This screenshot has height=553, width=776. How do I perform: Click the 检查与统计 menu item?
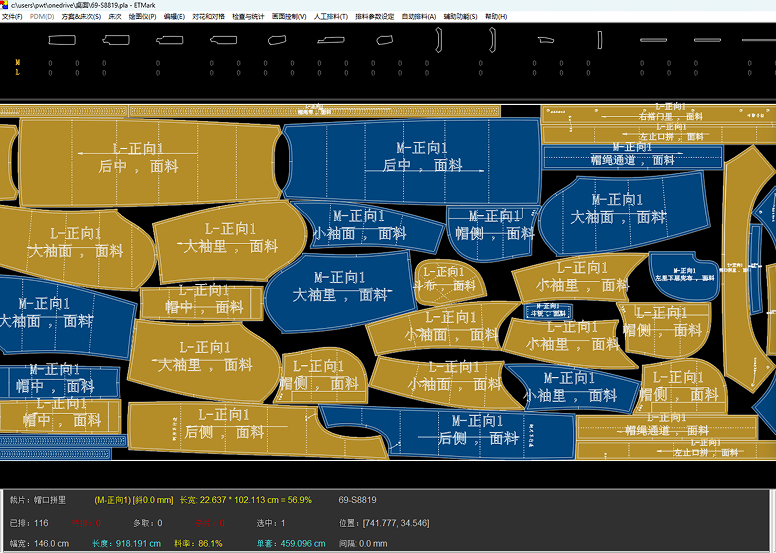(249, 17)
